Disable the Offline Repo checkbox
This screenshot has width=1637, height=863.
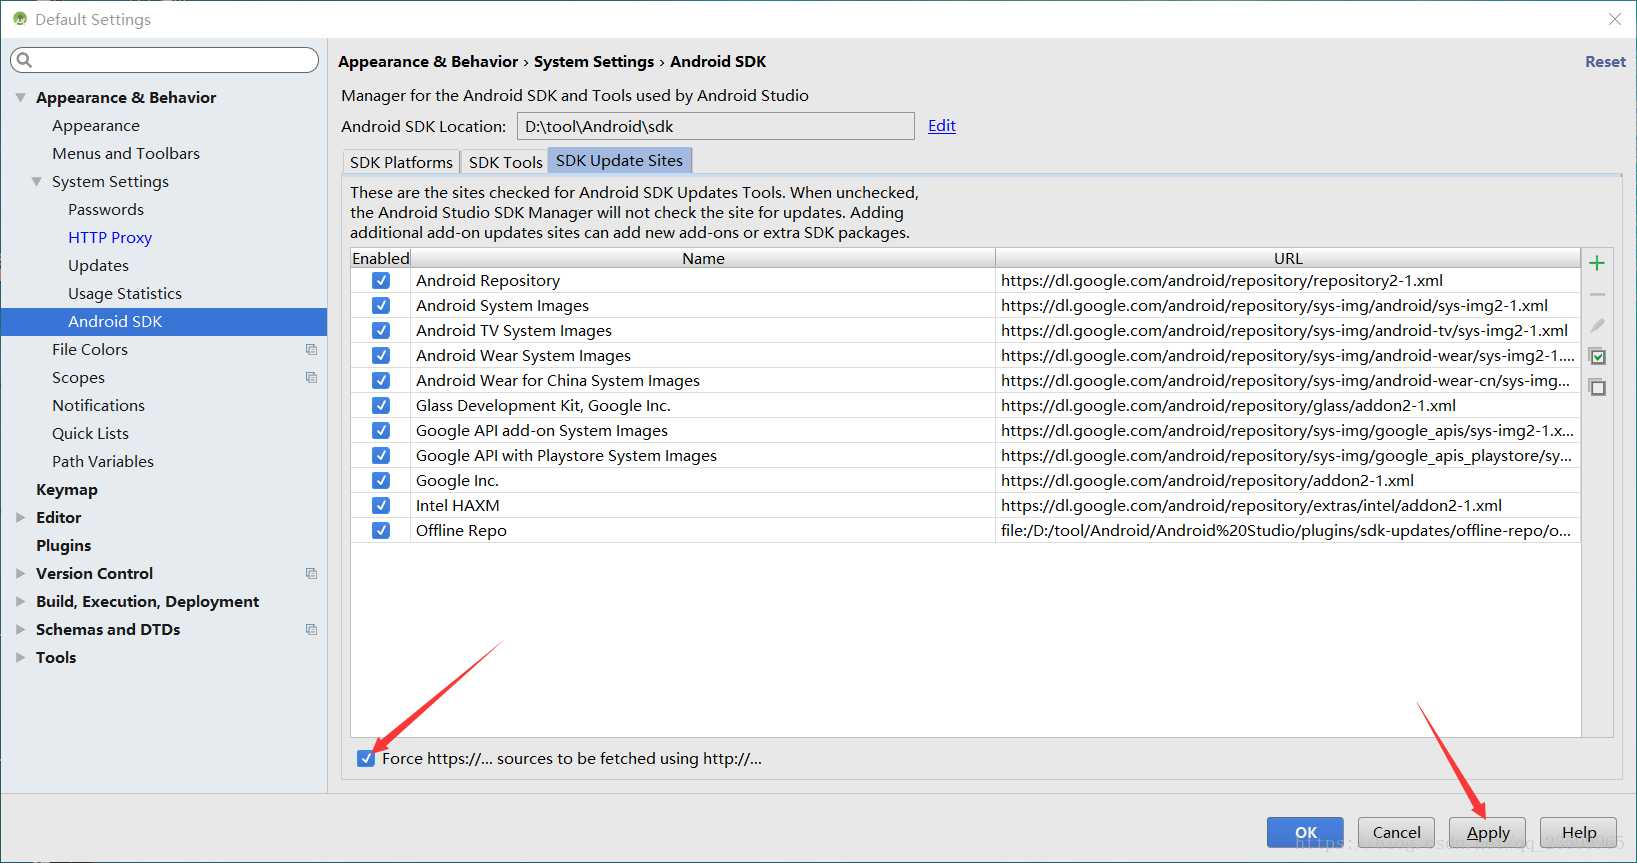(381, 531)
